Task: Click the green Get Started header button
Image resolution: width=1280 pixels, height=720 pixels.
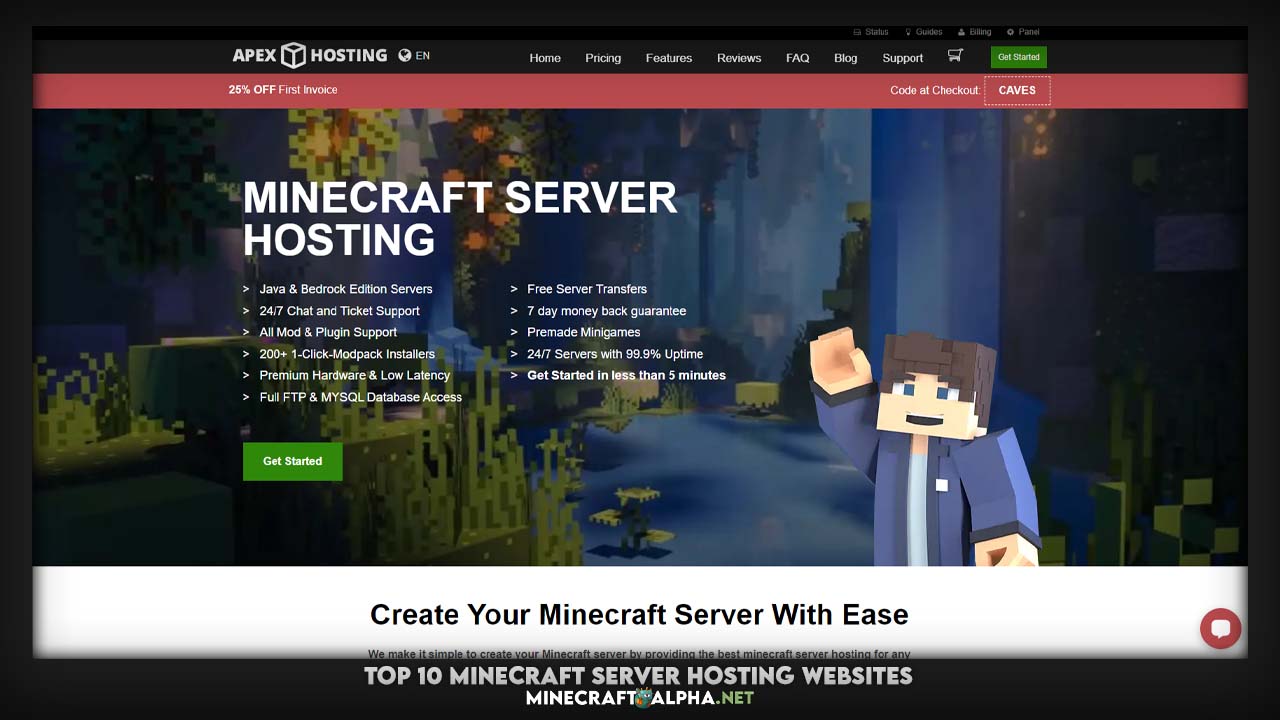Action: pyautogui.click(x=1019, y=57)
